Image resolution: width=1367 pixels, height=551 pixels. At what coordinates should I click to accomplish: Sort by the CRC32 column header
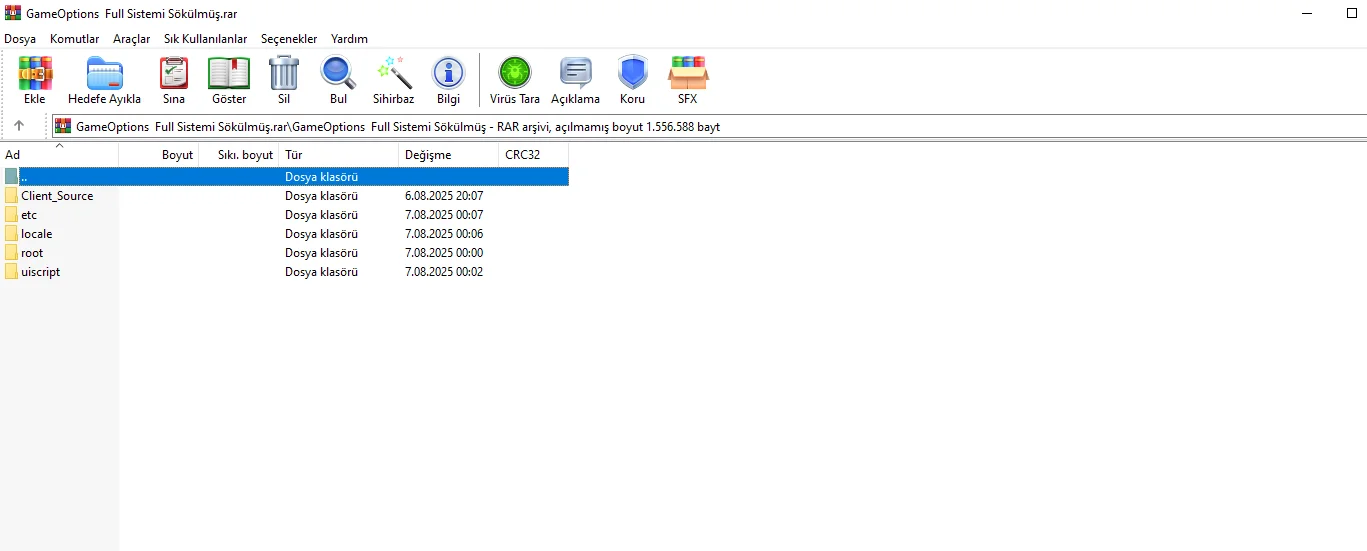534,155
